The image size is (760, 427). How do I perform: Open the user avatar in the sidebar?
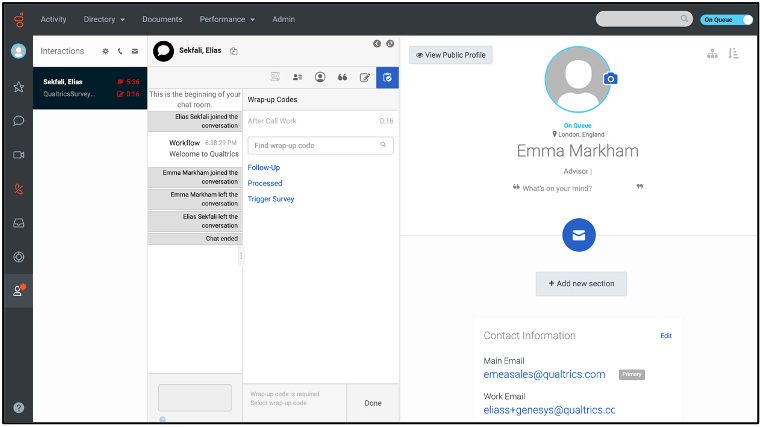click(18, 51)
